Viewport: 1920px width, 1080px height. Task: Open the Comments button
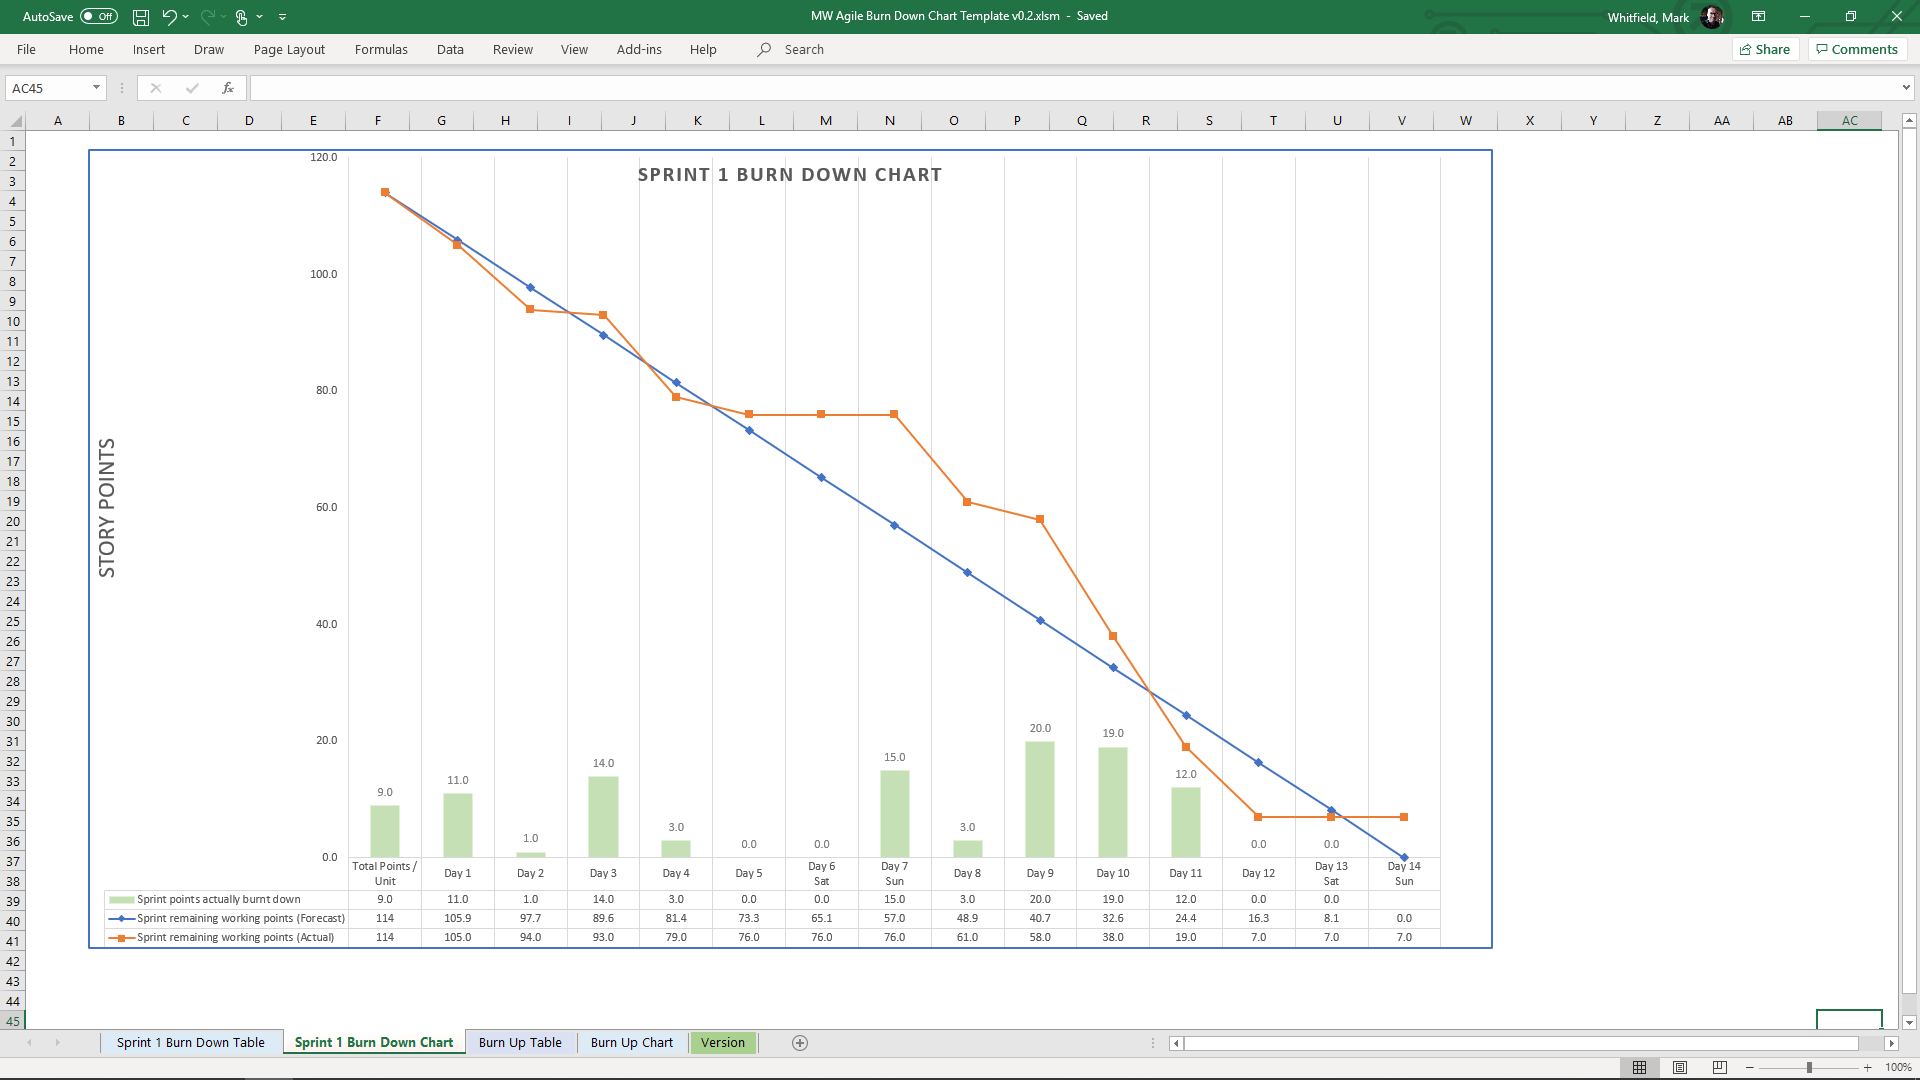(x=1857, y=49)
